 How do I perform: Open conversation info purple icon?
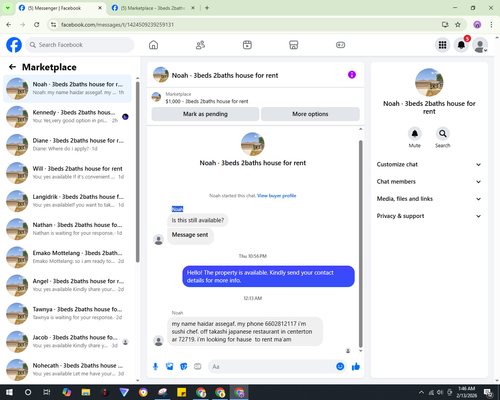(352, 75)
